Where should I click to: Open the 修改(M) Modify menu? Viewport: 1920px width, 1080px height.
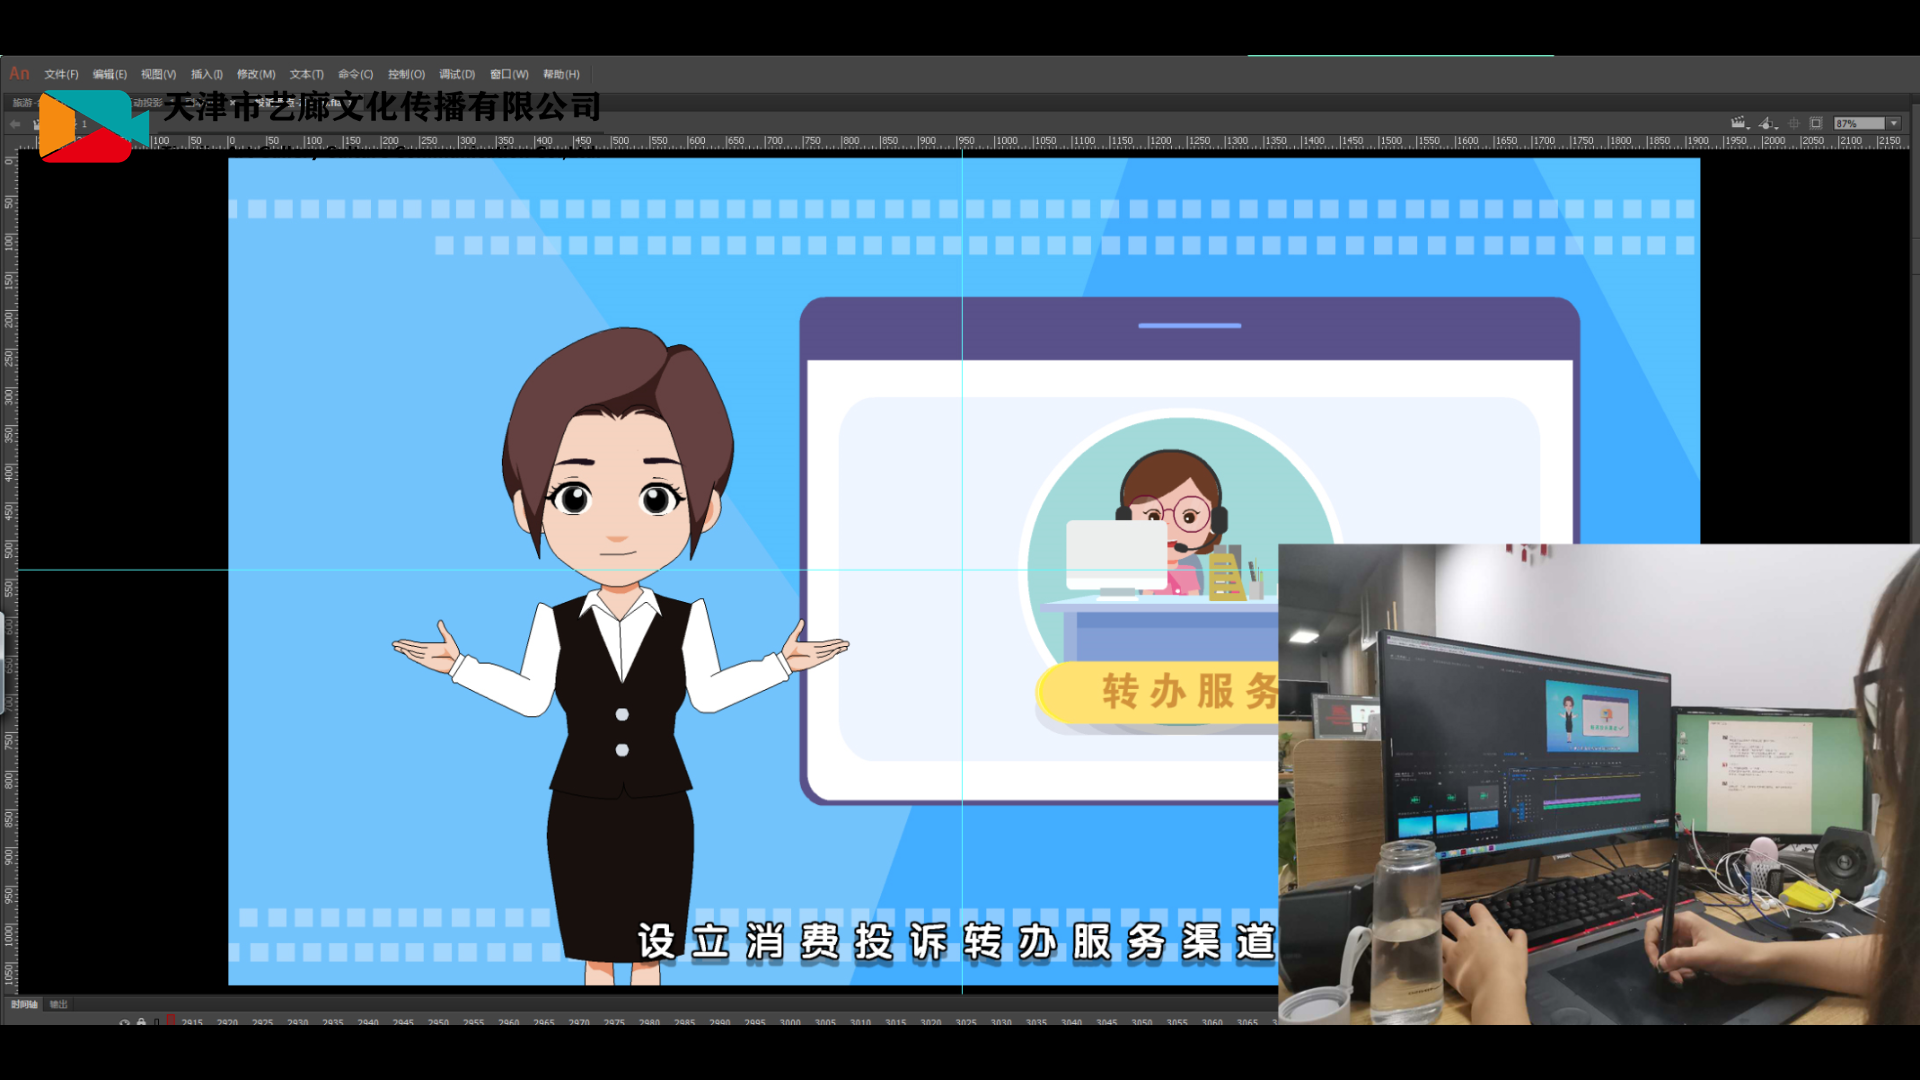256,74
